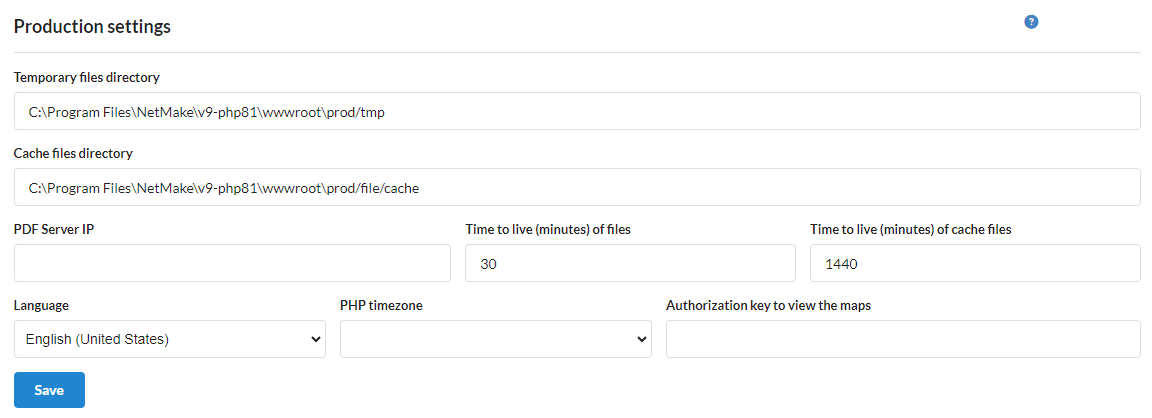The height and width of the screenshot is (418, 1152).
Task: Click the Cache files directory label
Action: pyautogui.click(x=73, y=153)
